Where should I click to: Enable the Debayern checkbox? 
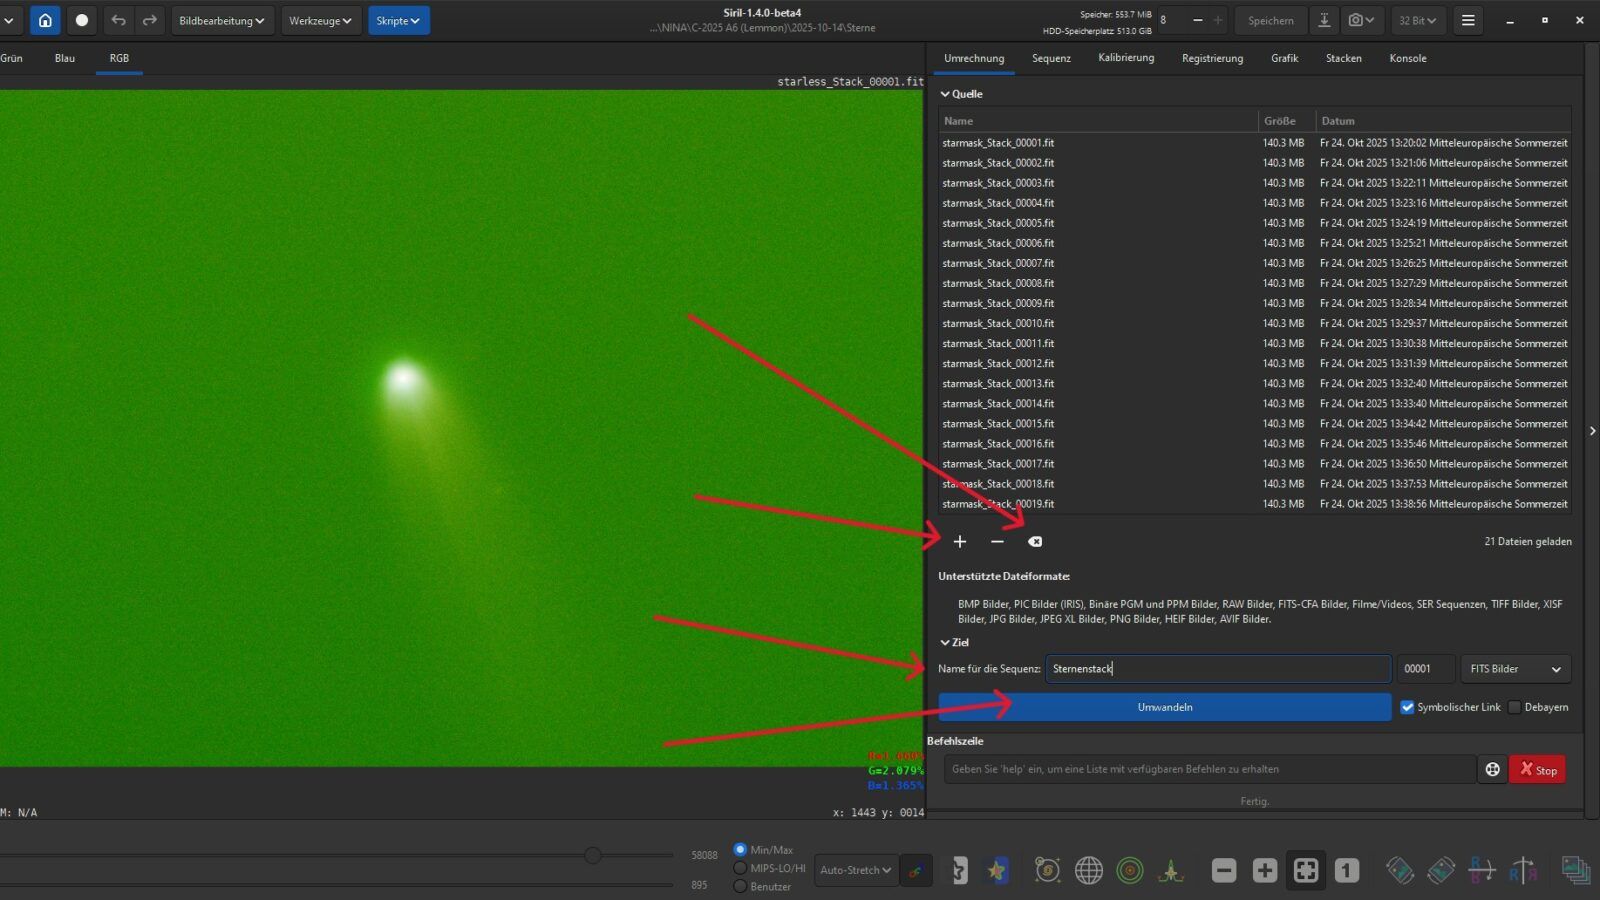point(1515,707)
